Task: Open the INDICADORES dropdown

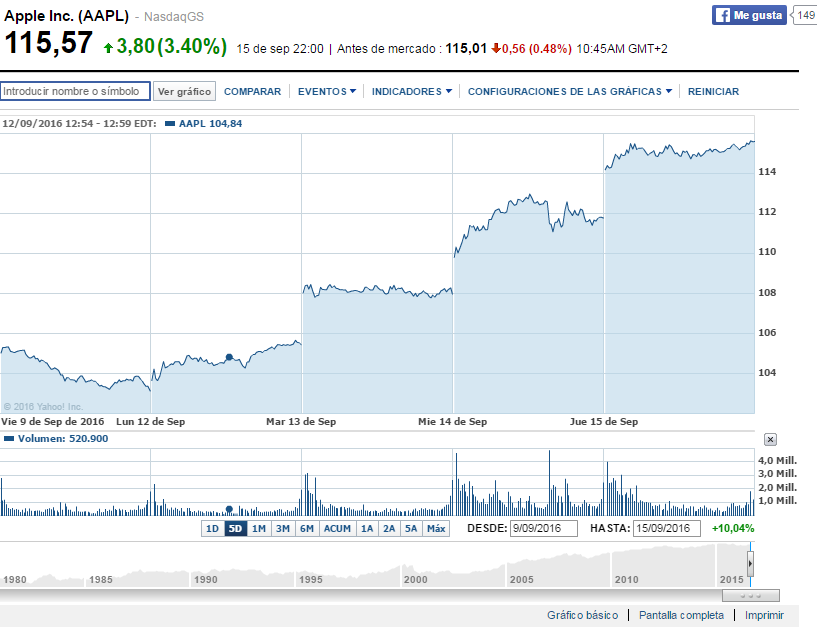Action: 412,92
